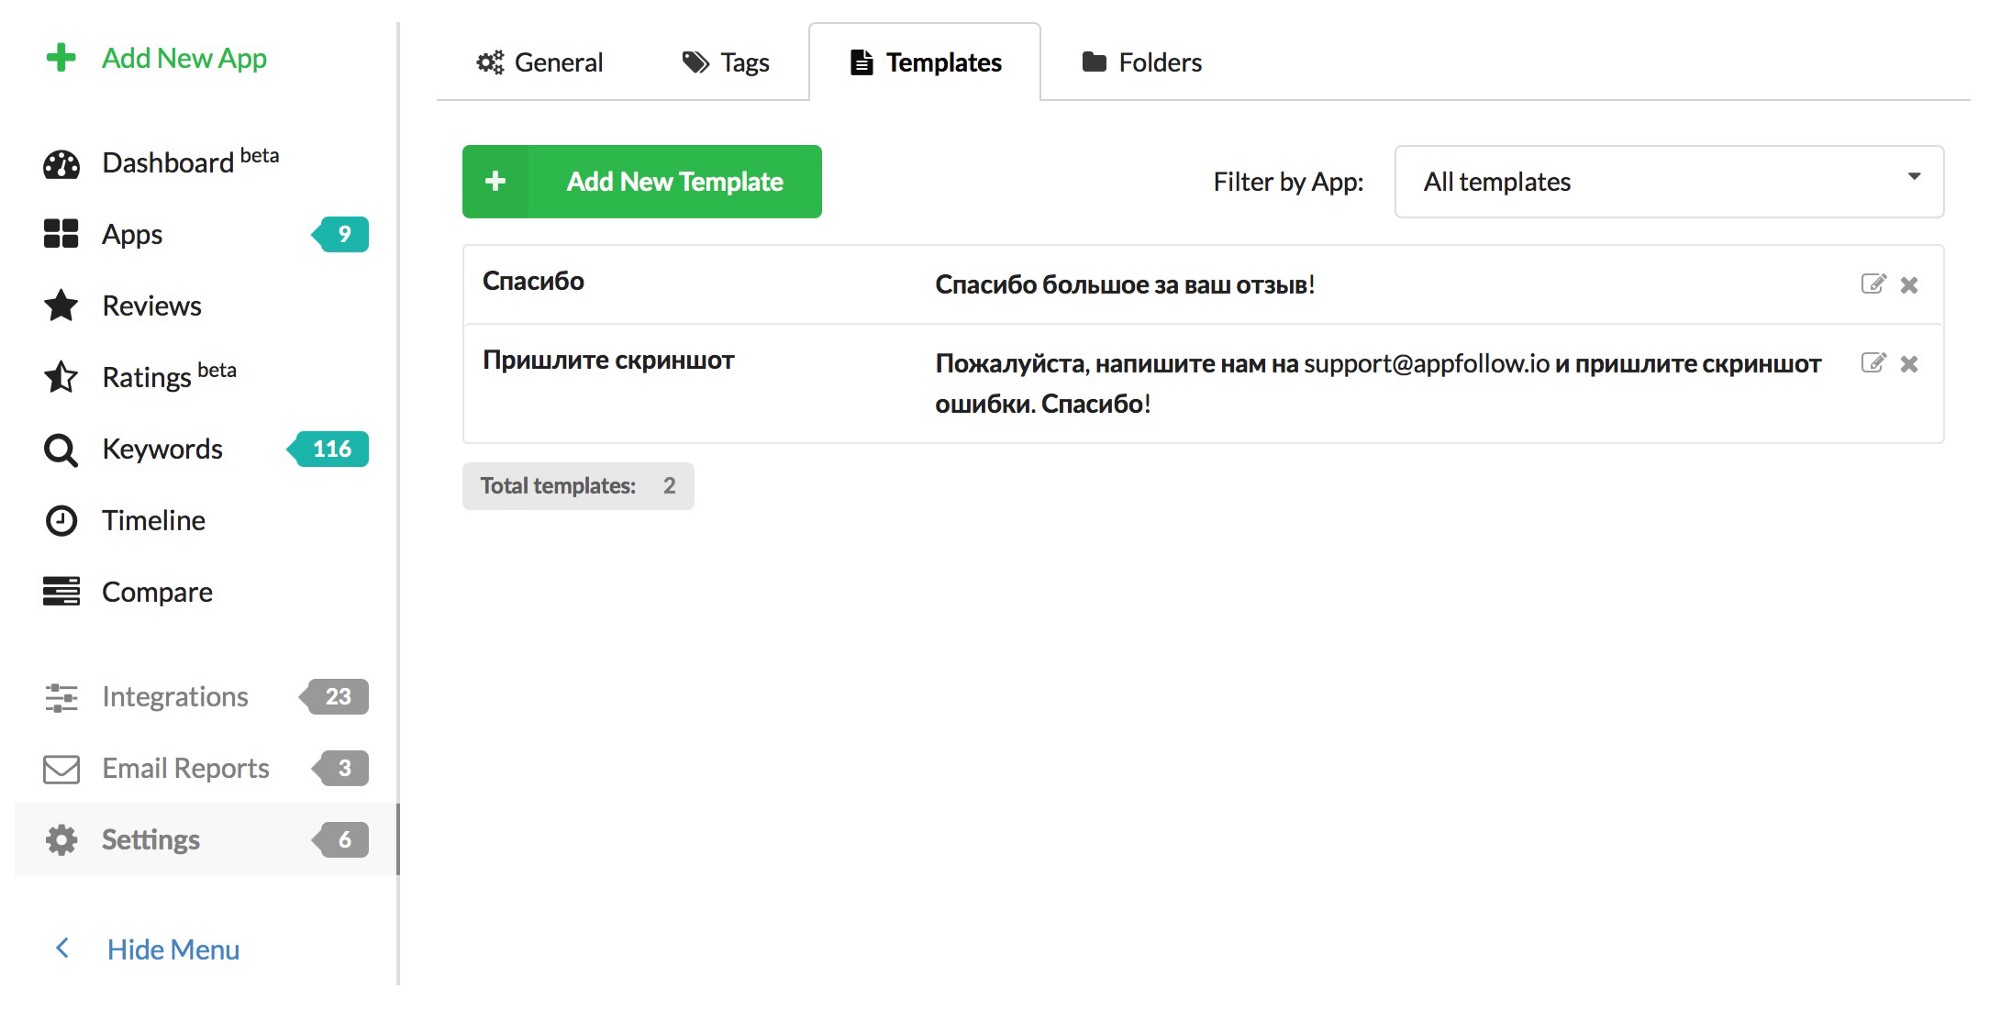Switch to the Folders tab

(1142, 63)
